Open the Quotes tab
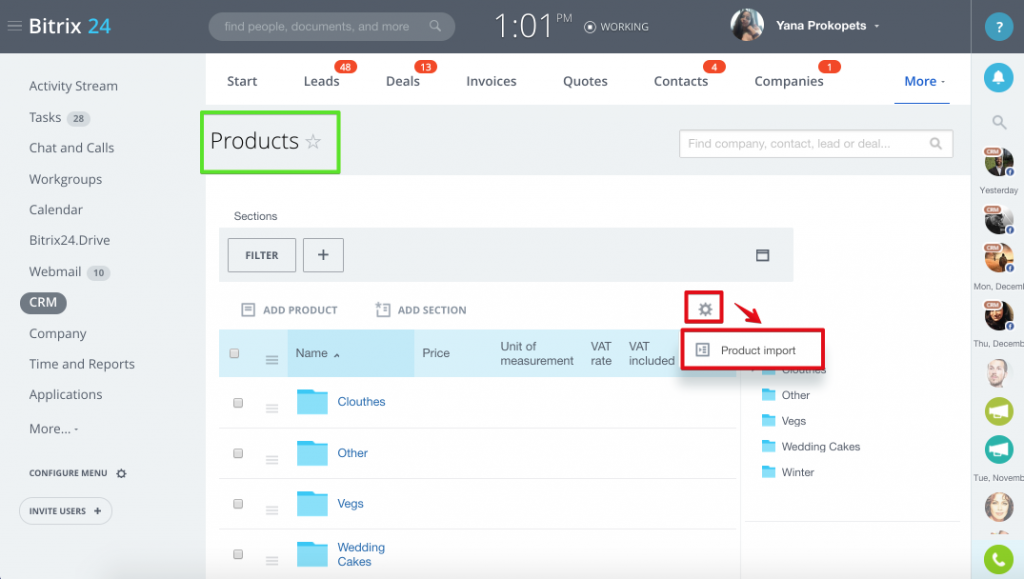The image size is (1024, 579). [x=585, y=81]
